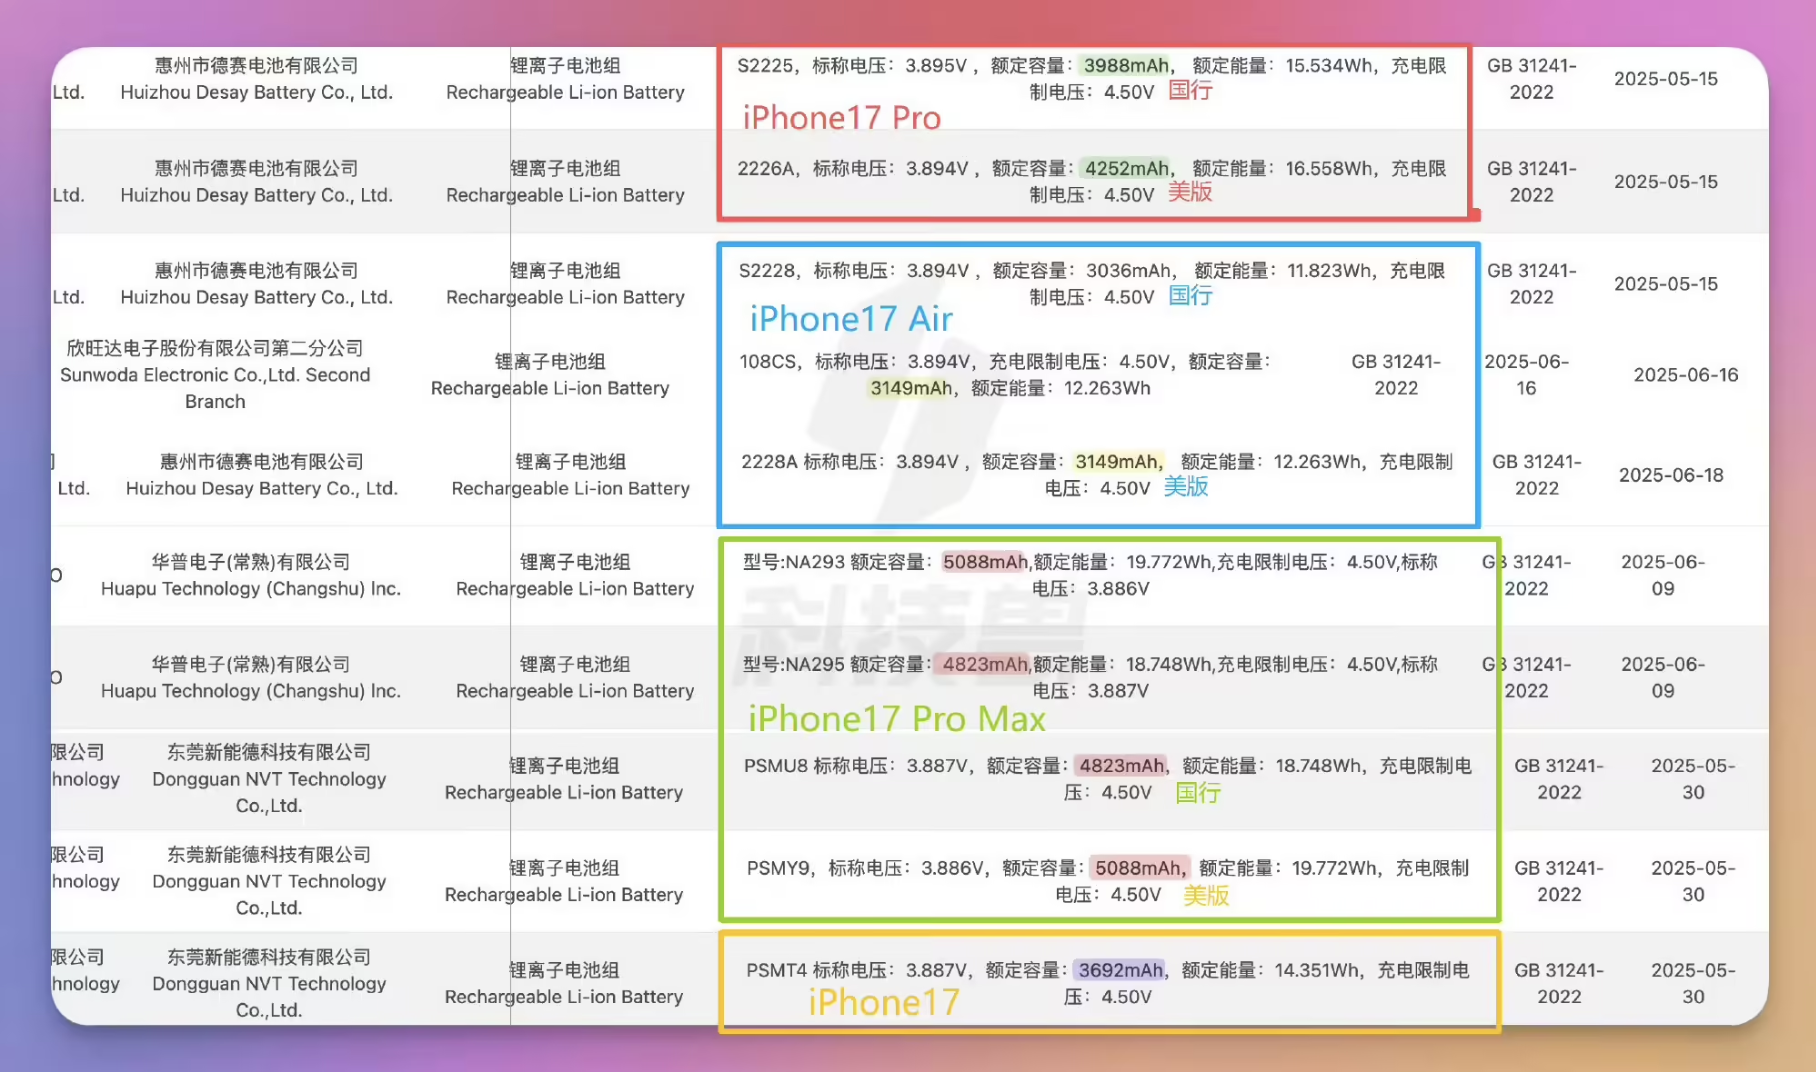This screenshot has width=1816, height=1072.
Task: Click GB 31241-2022 standard in 2226A row
Action: click(x=1531, y=181)
